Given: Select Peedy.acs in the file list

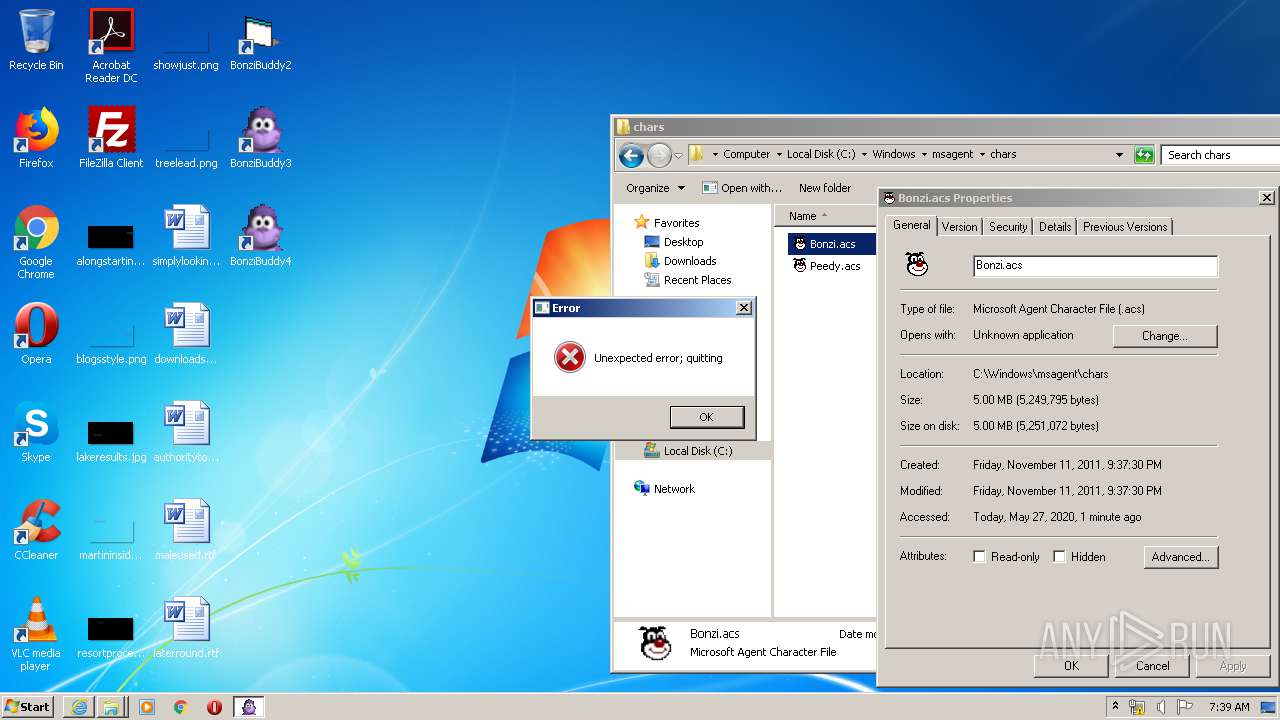Looking at the screenshot, I should pos(826,266).
